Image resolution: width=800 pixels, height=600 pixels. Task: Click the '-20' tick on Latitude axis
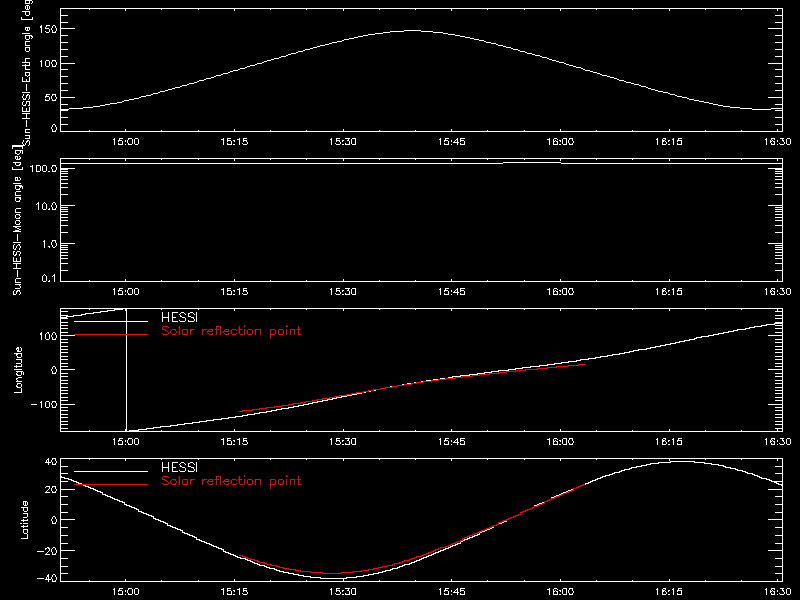pos(47,551)
